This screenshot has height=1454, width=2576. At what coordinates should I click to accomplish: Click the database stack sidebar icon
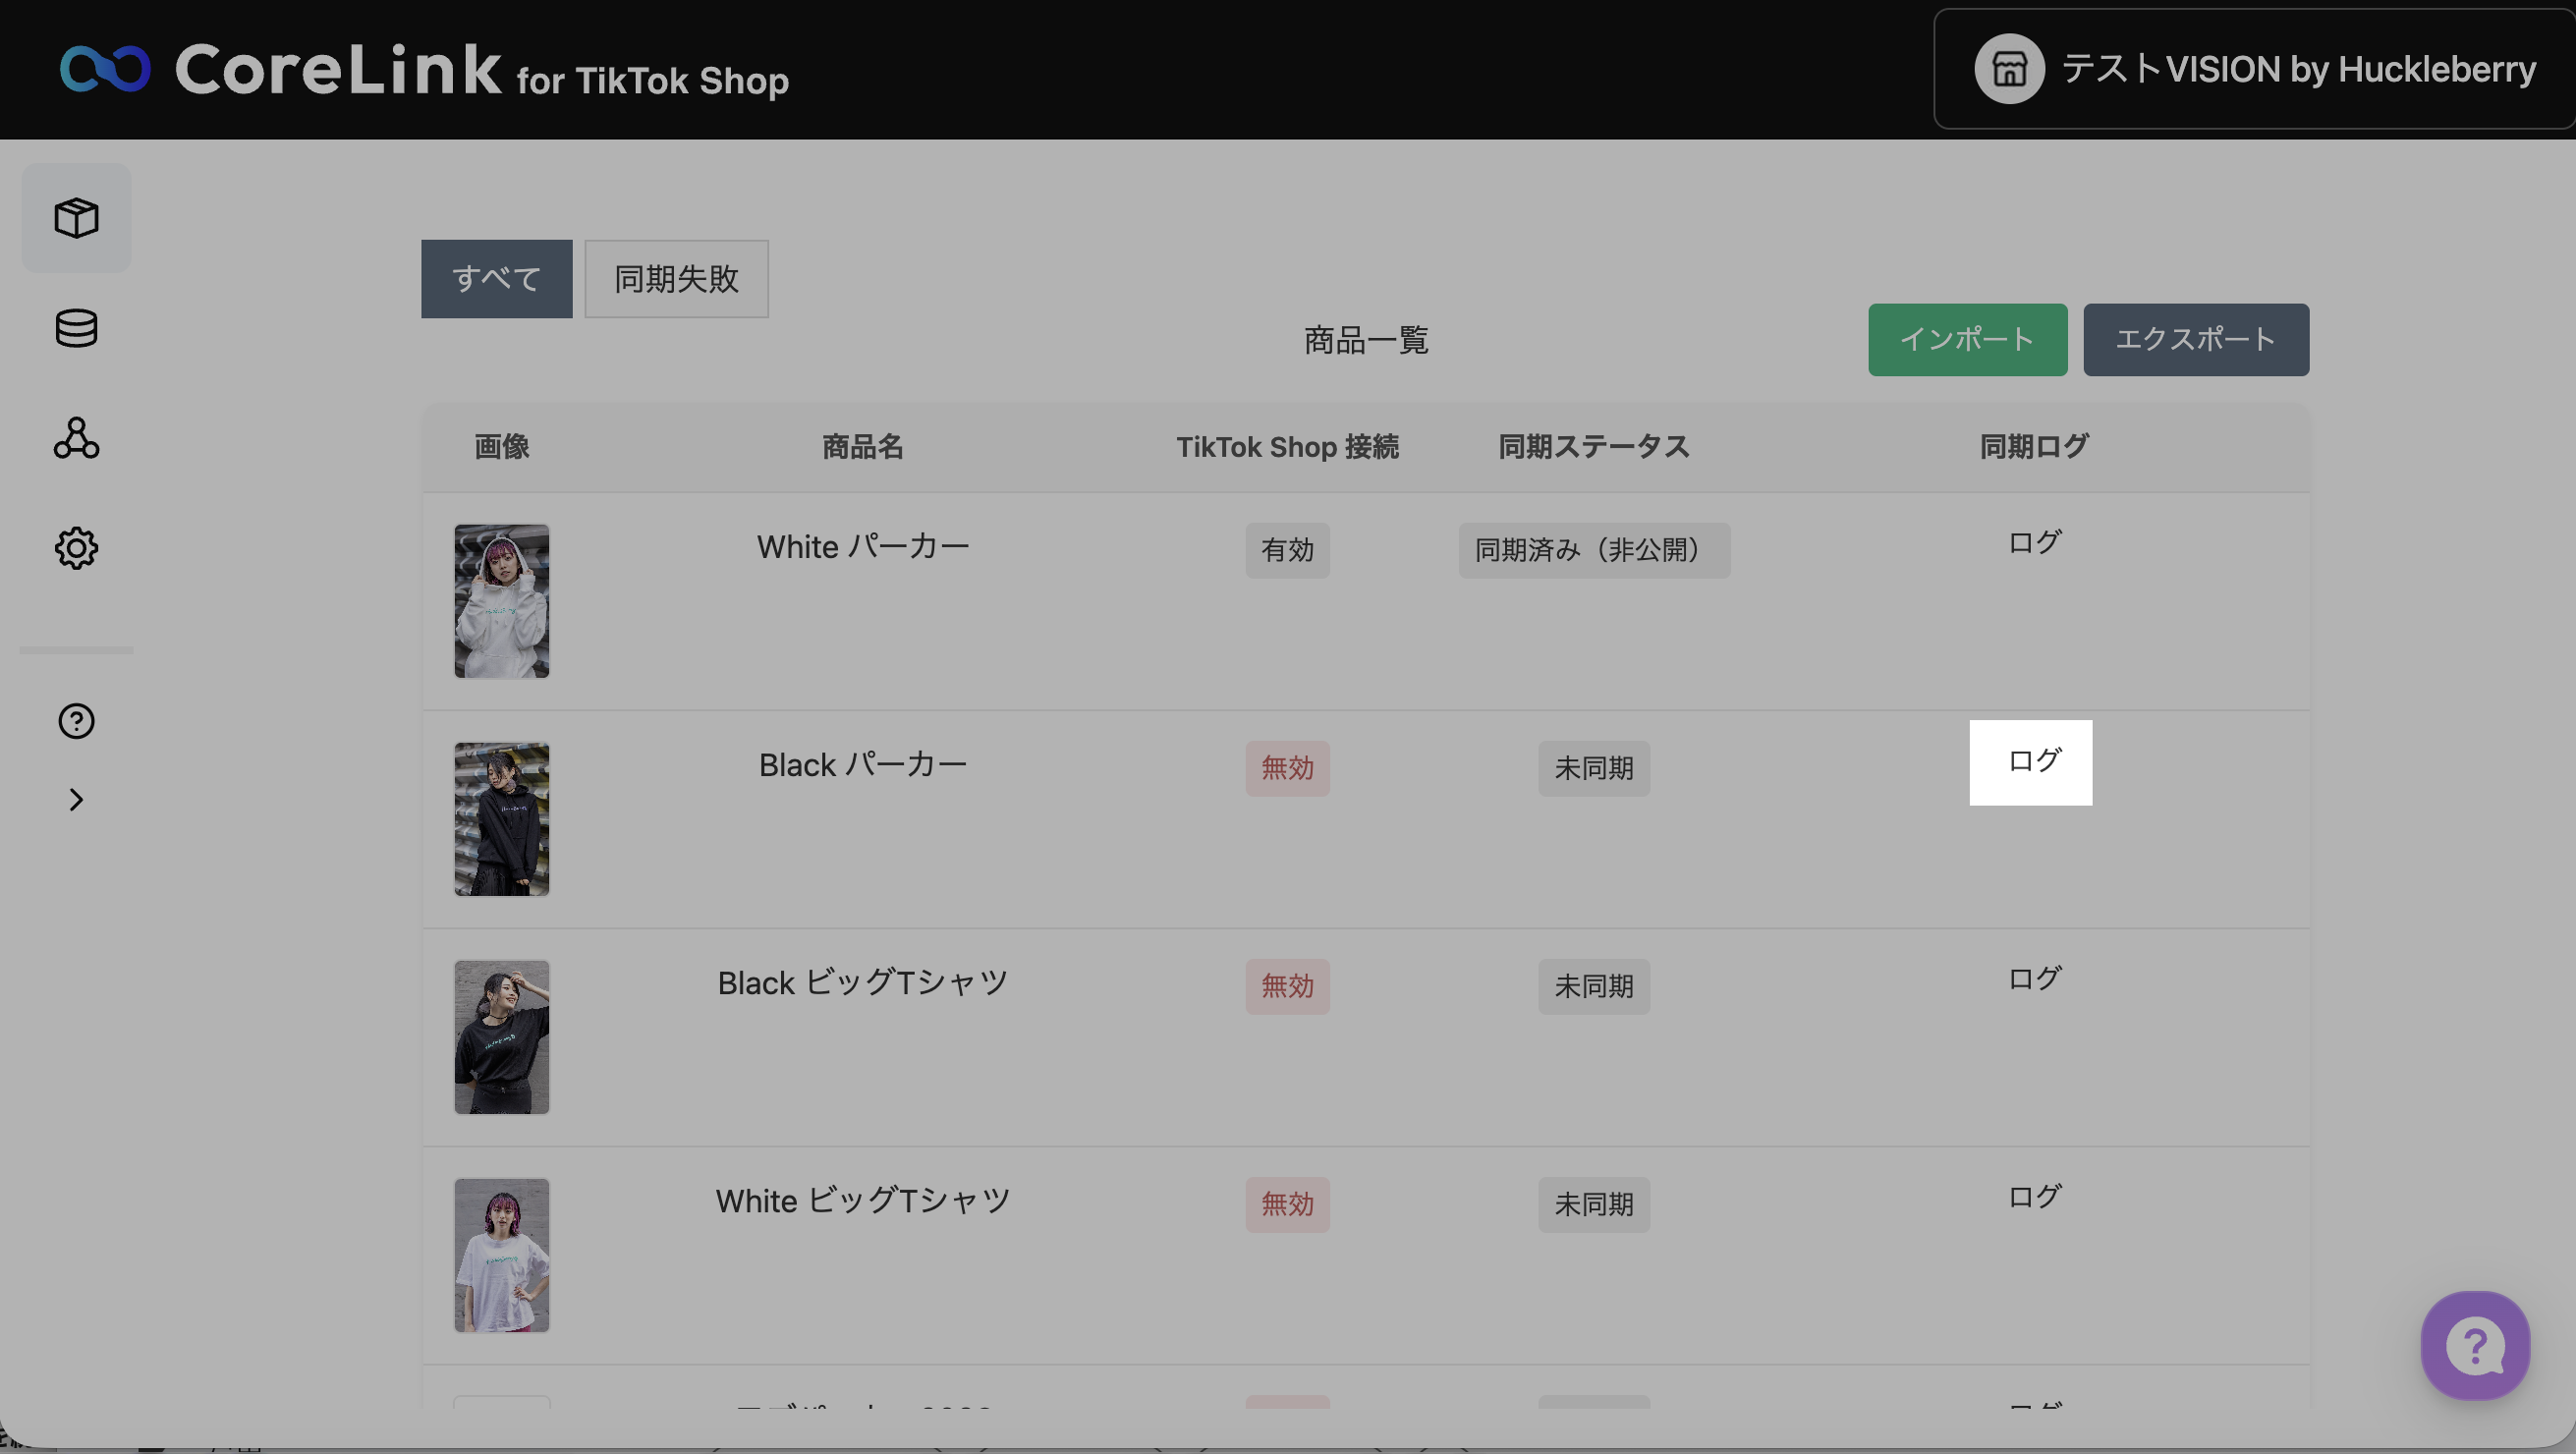76,328
